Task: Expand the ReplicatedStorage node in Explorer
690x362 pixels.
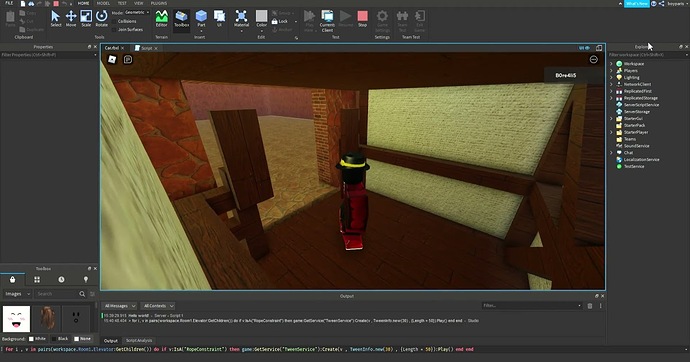Action: click(611, 98)
